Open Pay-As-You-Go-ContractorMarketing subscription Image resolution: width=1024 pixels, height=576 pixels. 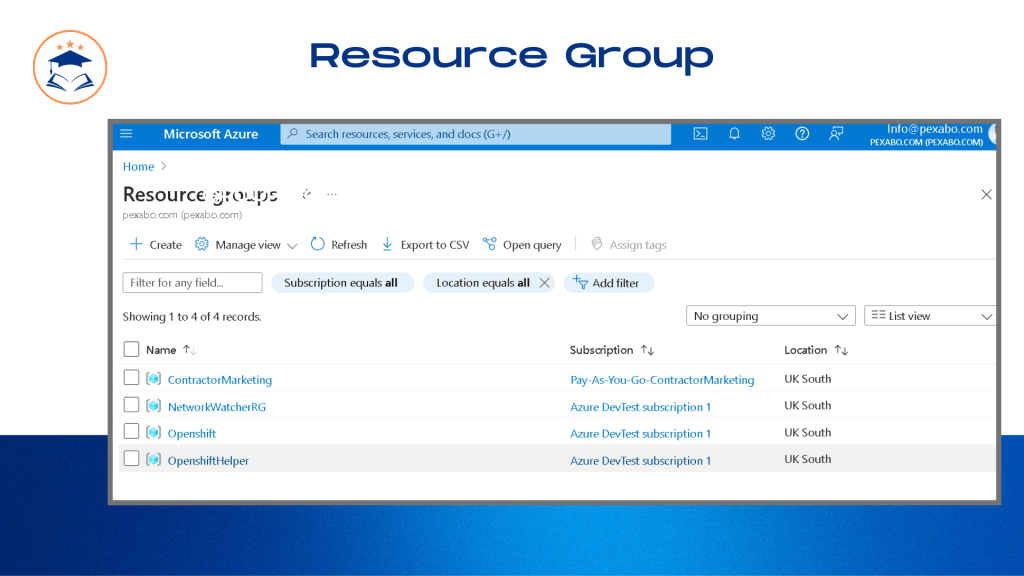[x=662, y=379]
